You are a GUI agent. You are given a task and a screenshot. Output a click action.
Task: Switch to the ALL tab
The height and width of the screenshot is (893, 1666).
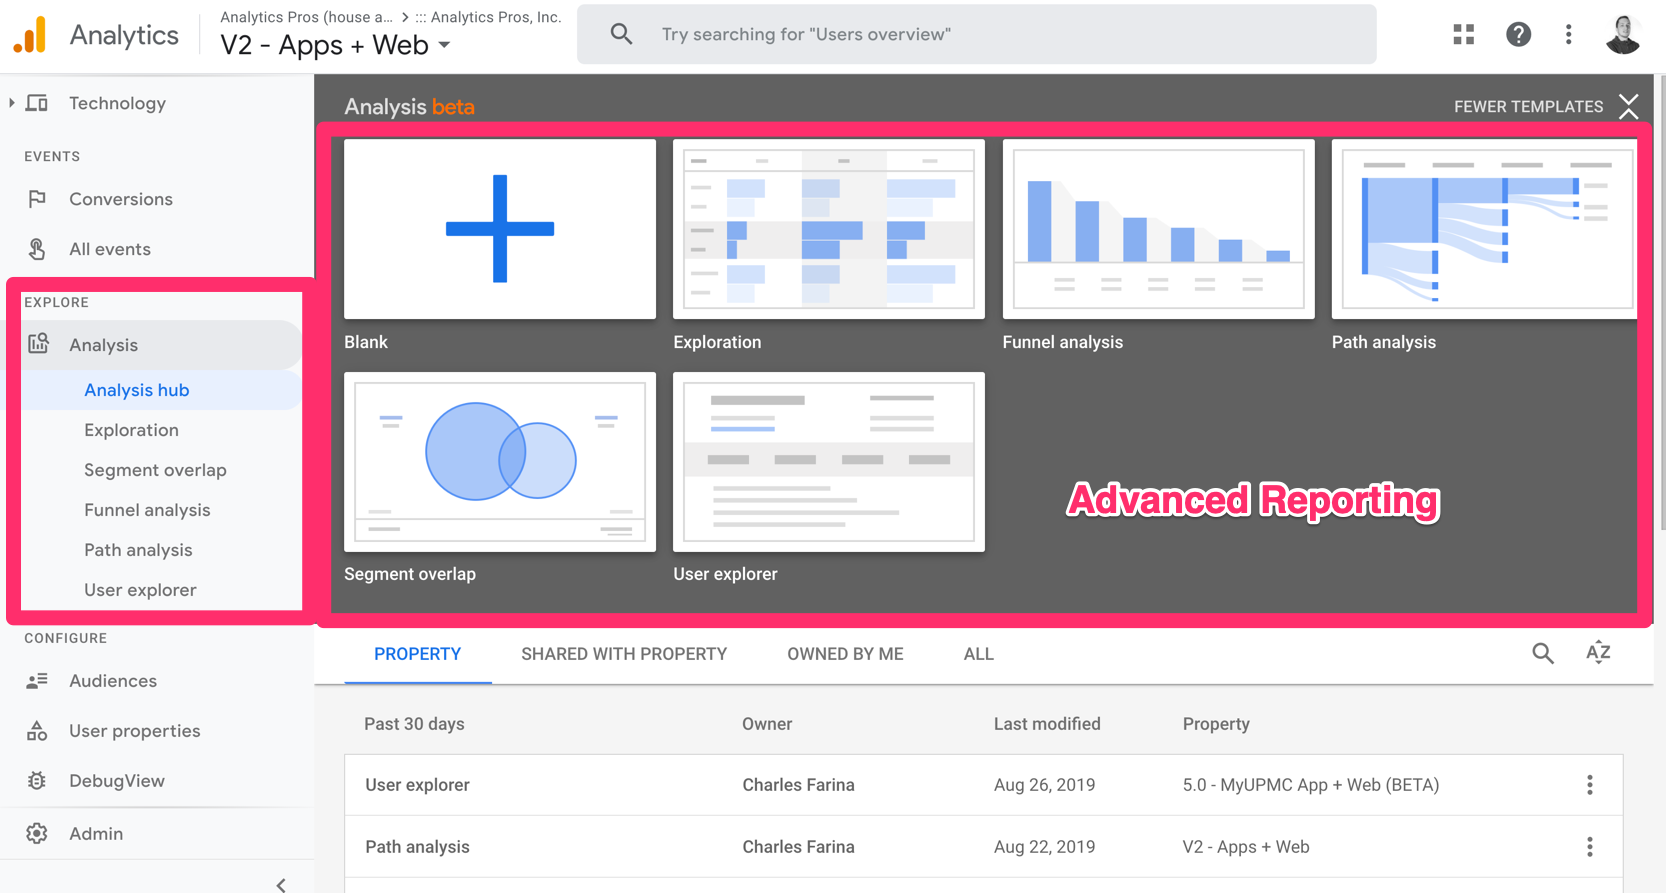(x=978, y=654)
